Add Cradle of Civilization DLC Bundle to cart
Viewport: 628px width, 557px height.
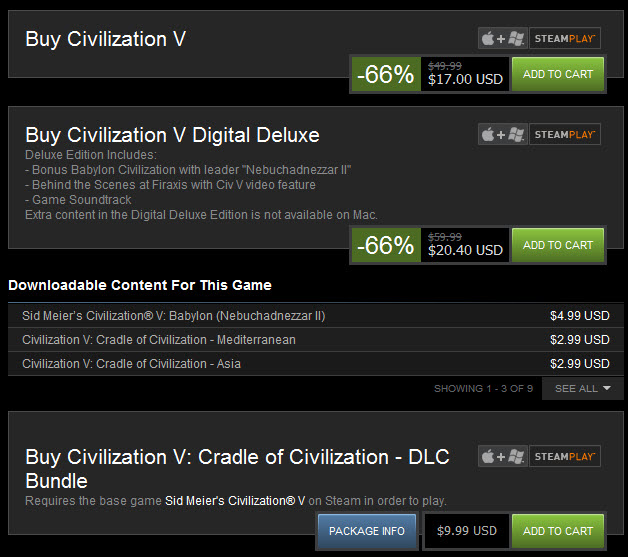tap(558, 531)
